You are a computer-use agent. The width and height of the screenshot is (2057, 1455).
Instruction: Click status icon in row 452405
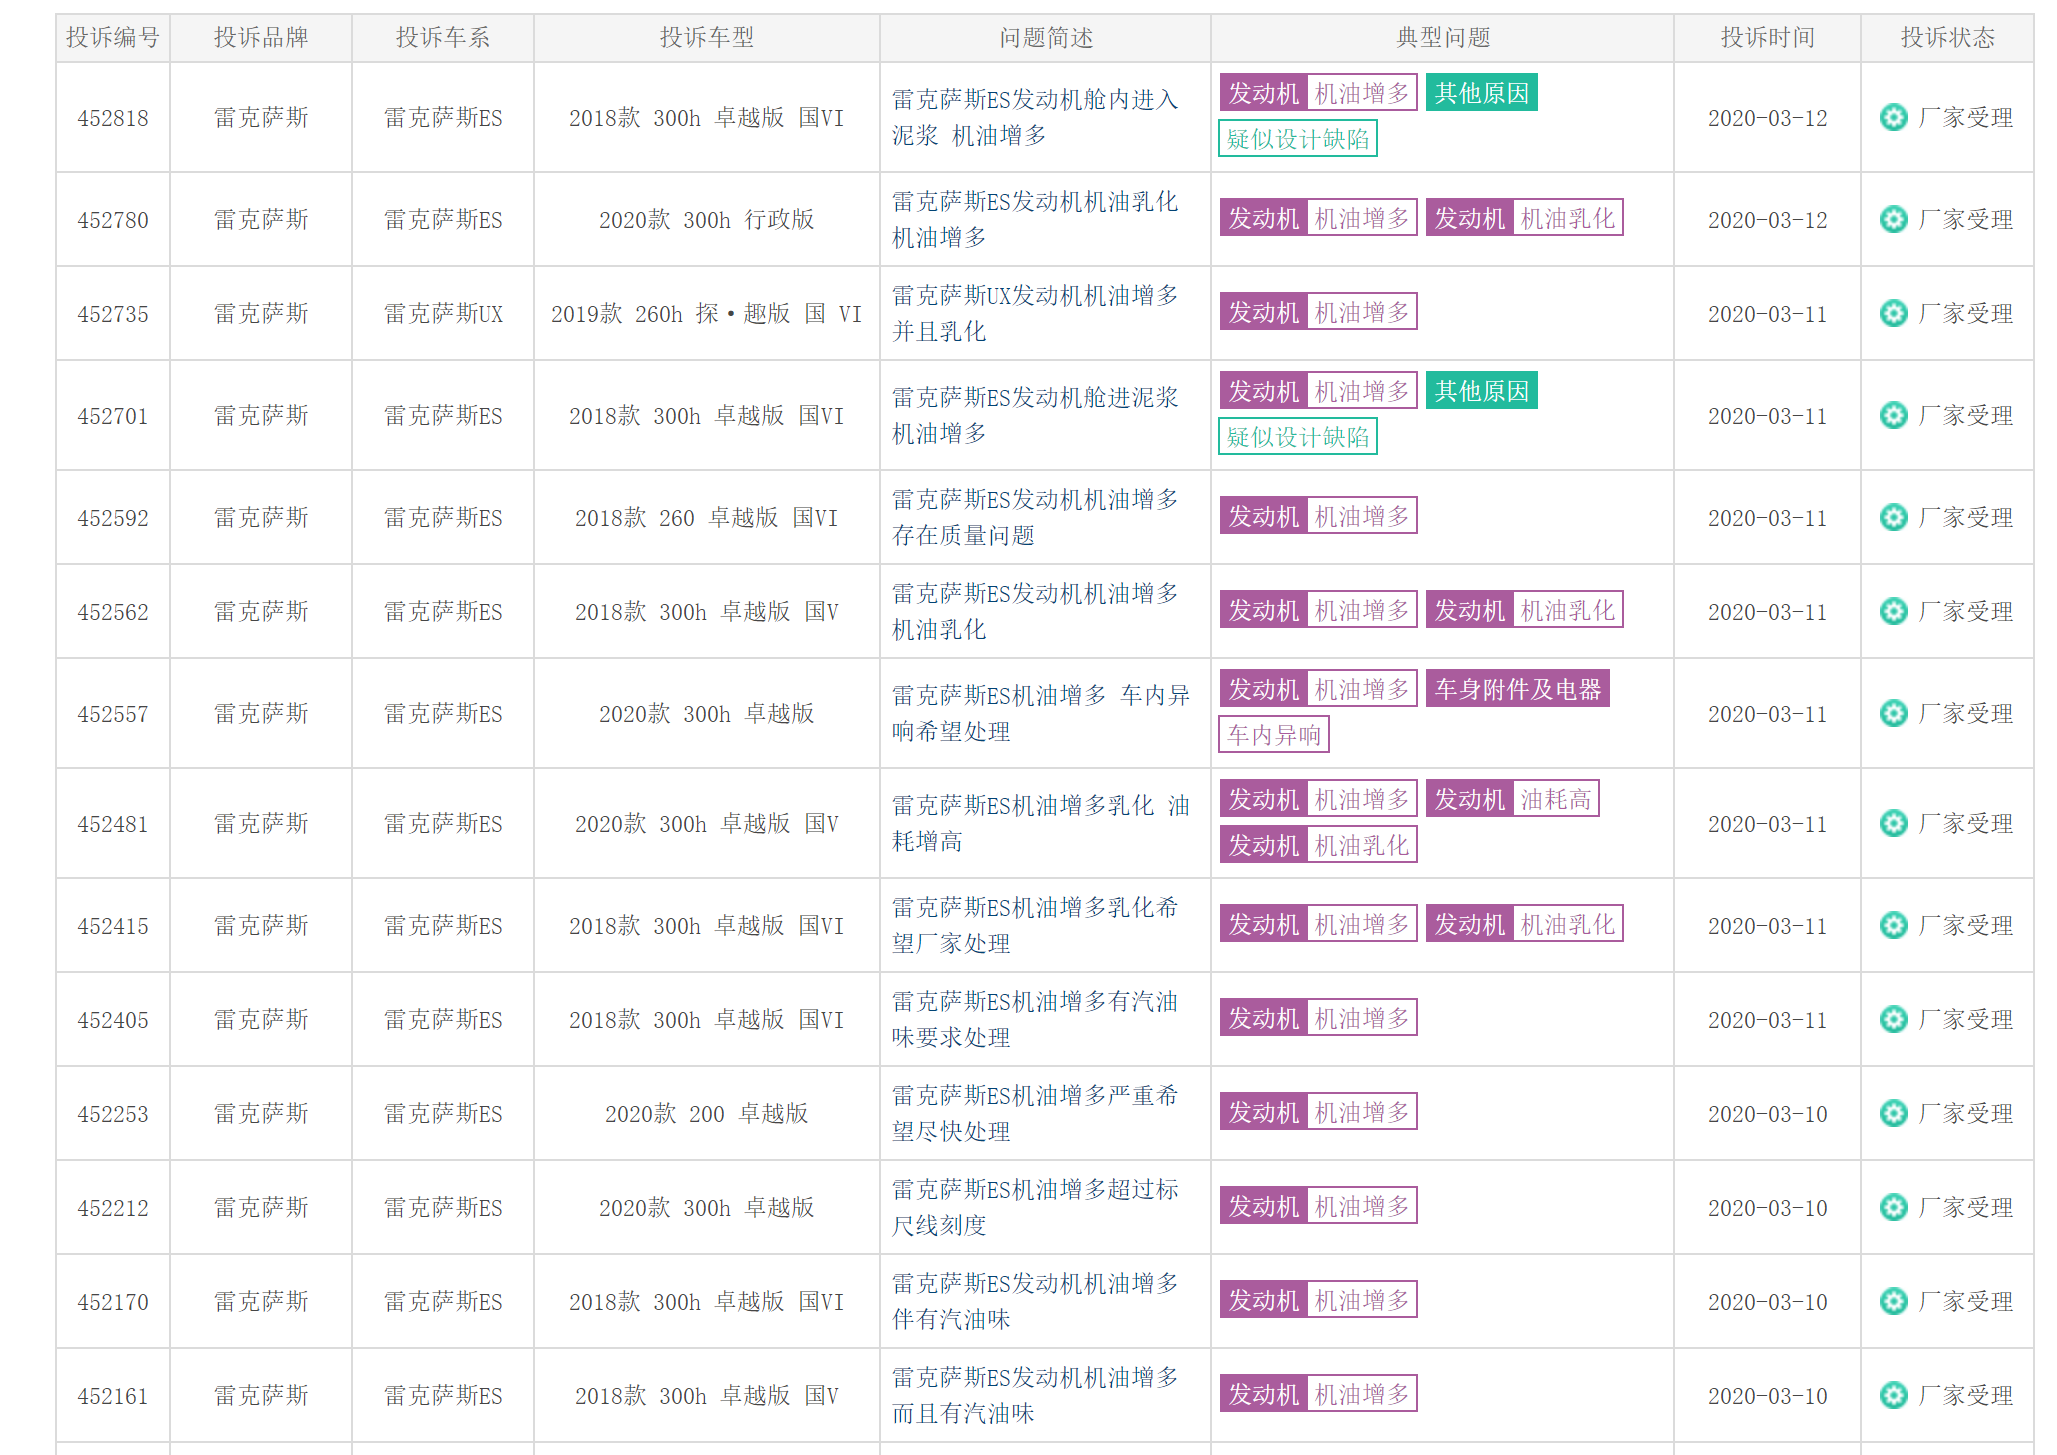pos(1893,1019)
